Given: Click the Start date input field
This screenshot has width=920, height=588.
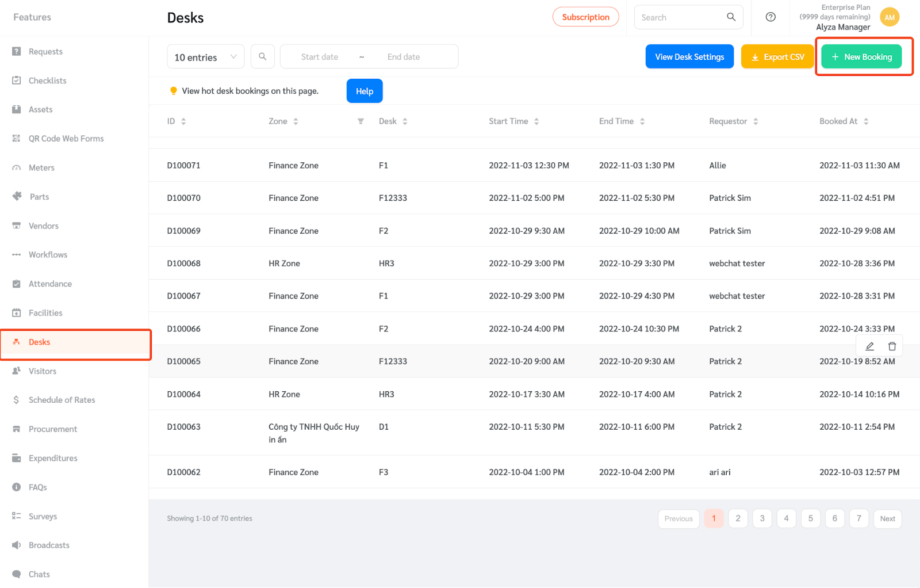Looking at the screenshot, I should coord(318,56).
